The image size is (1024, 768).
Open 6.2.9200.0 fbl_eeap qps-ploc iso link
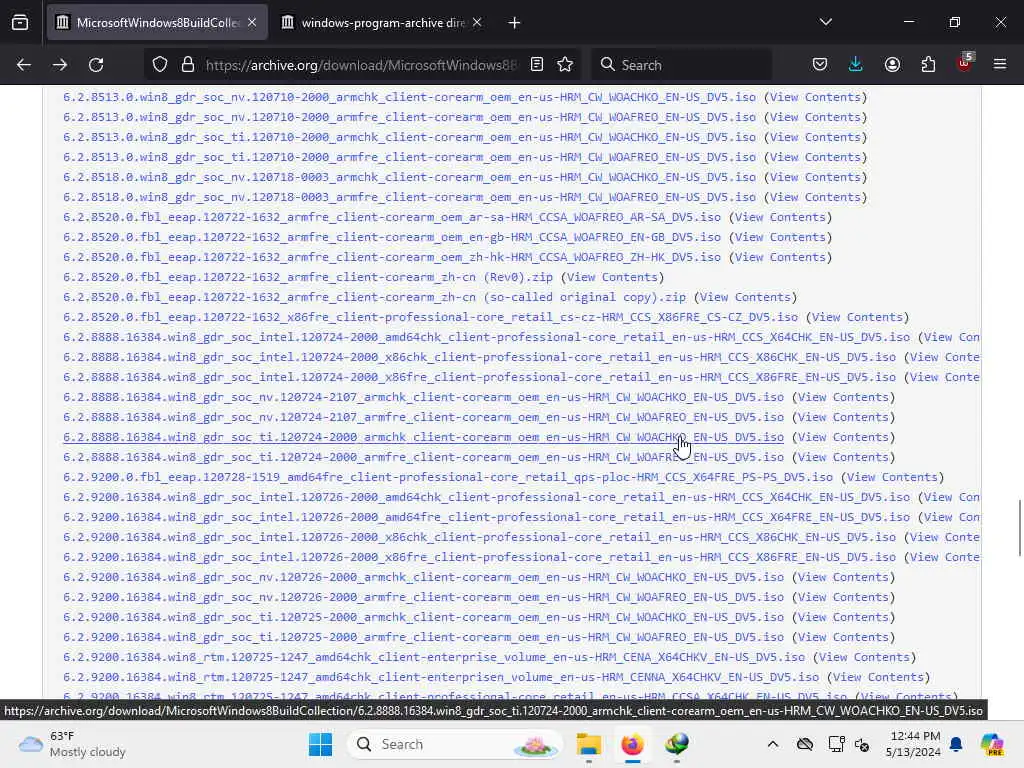click(448, 477)
